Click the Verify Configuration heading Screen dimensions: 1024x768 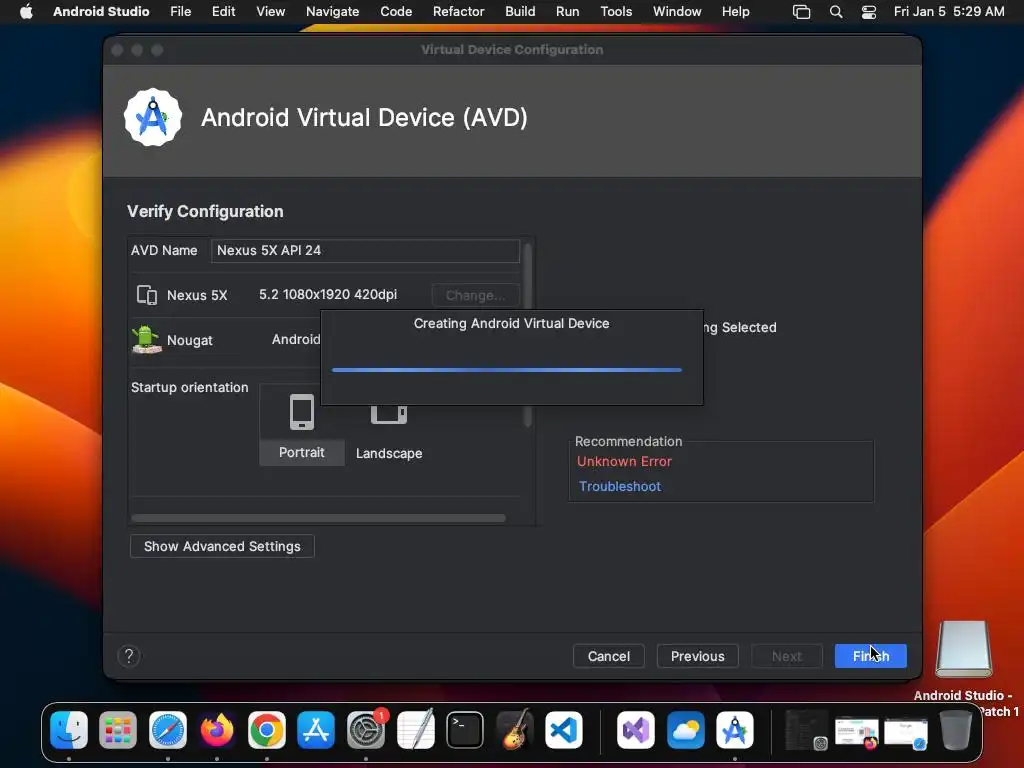pos(205,211)
